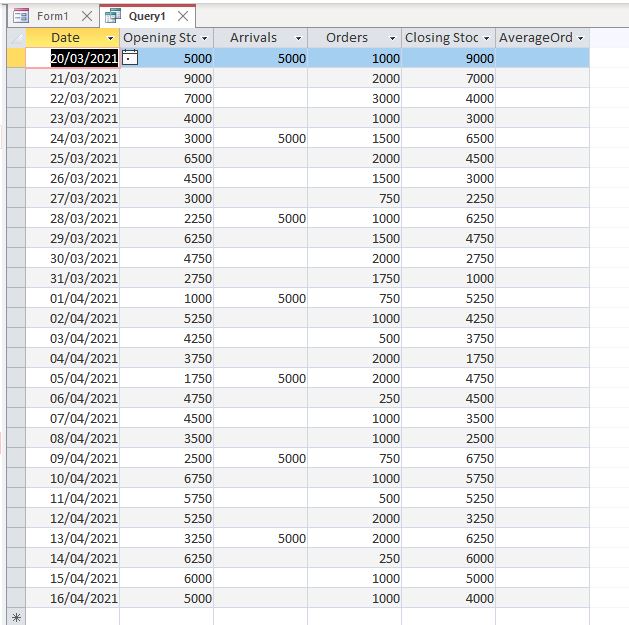Click Opening Stock 9000 on 21/03/2021
Image resolution: width=629 pixels, height=625 pixels.
click(x=166, y=78)
